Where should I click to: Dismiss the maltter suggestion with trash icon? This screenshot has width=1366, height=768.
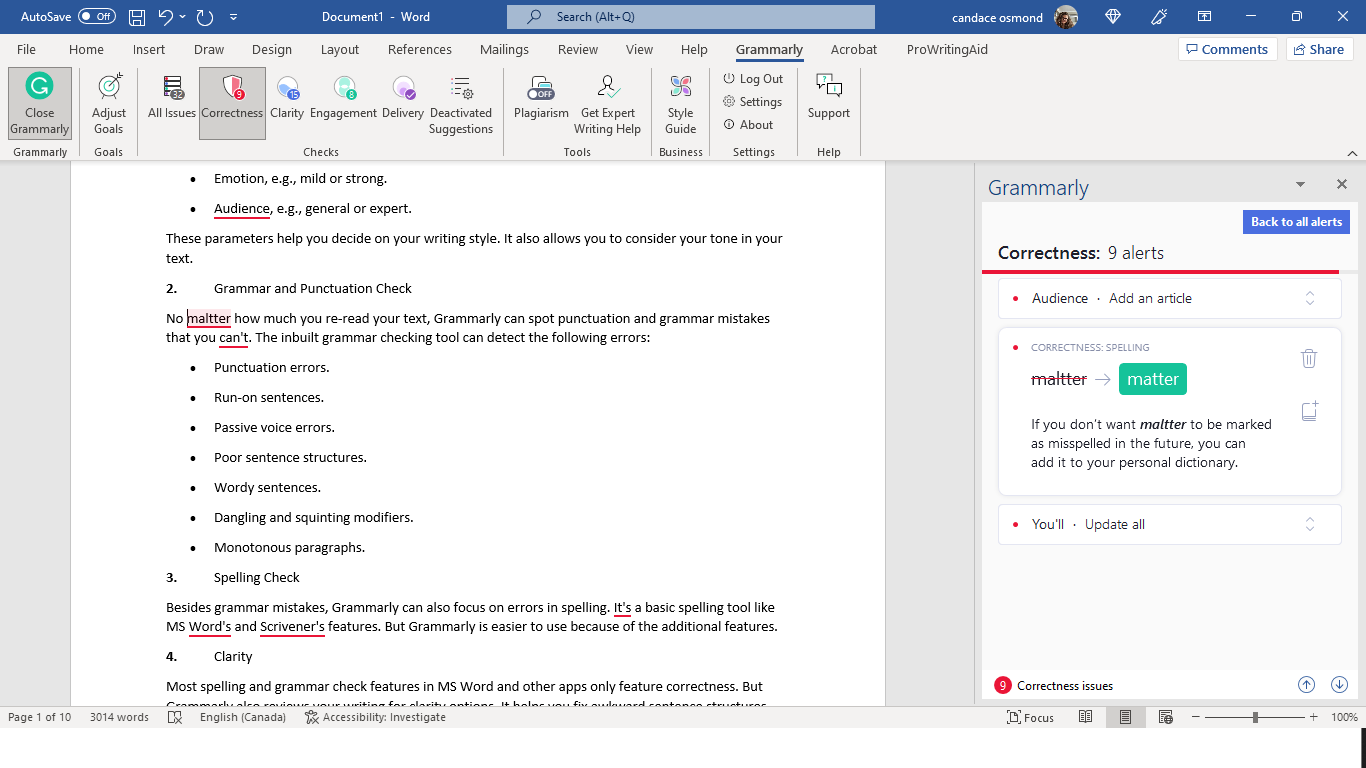tap(1309, 358)
